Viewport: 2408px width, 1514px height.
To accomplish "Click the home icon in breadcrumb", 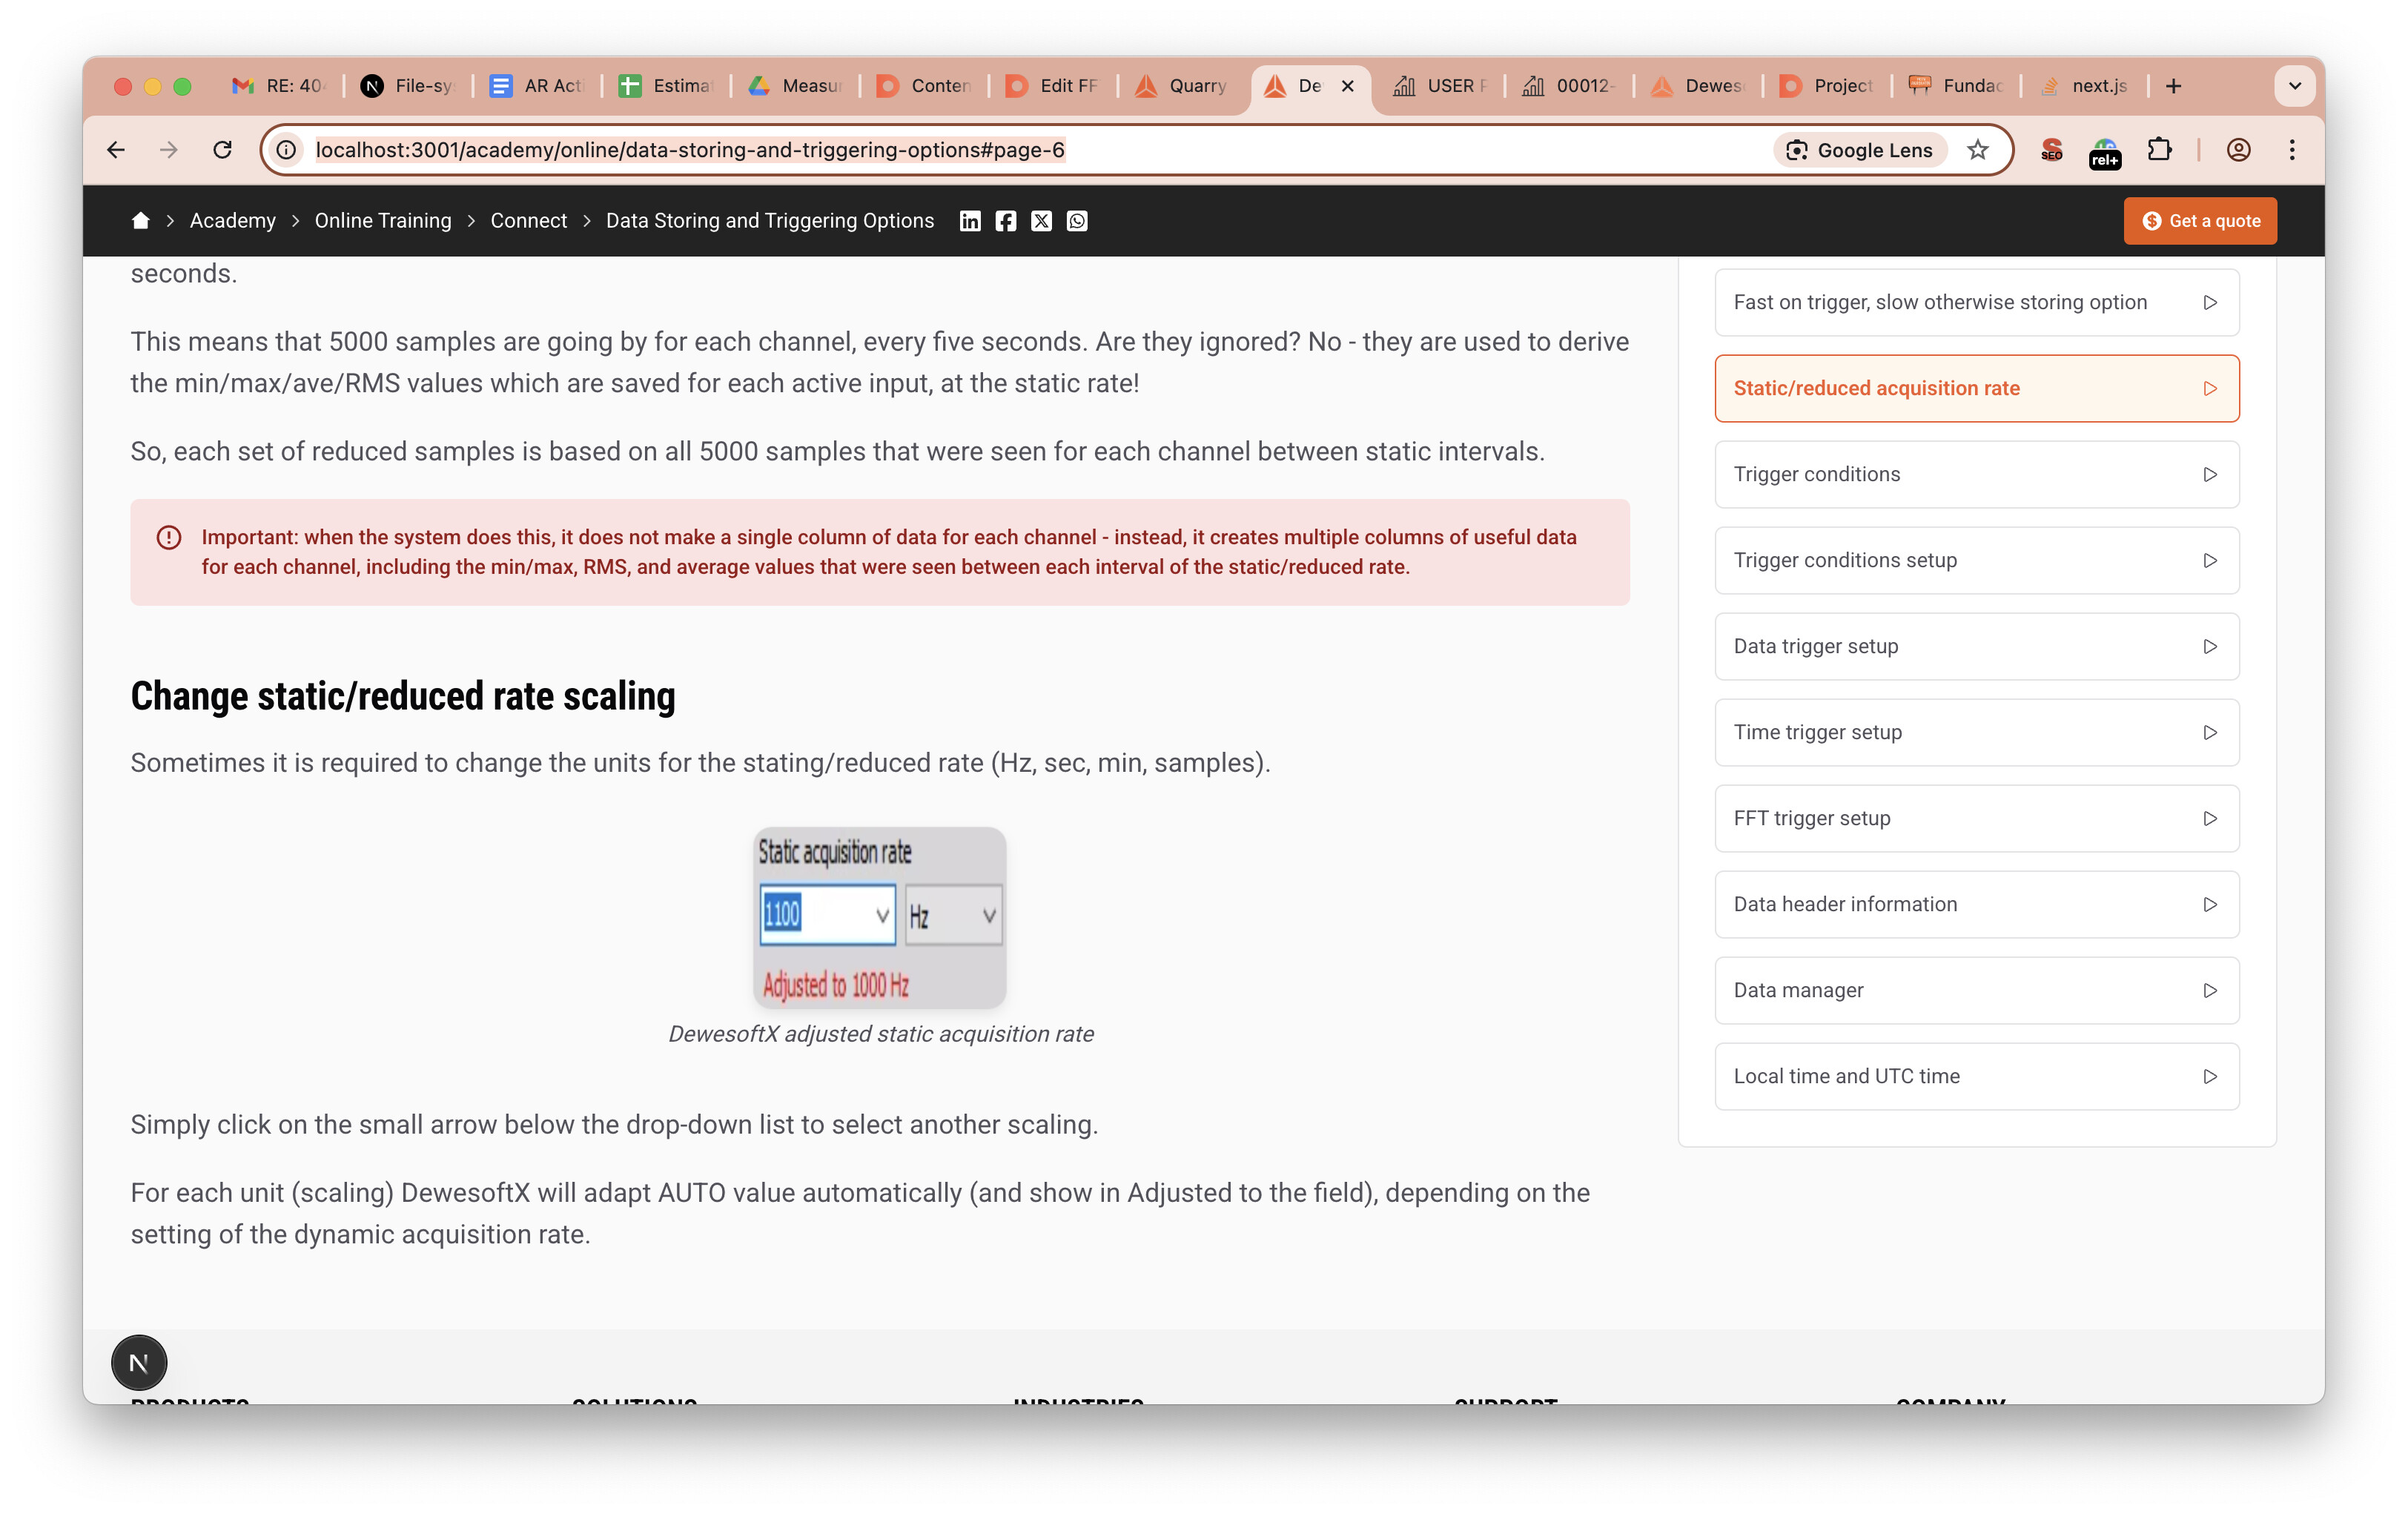I will (140, 221).
